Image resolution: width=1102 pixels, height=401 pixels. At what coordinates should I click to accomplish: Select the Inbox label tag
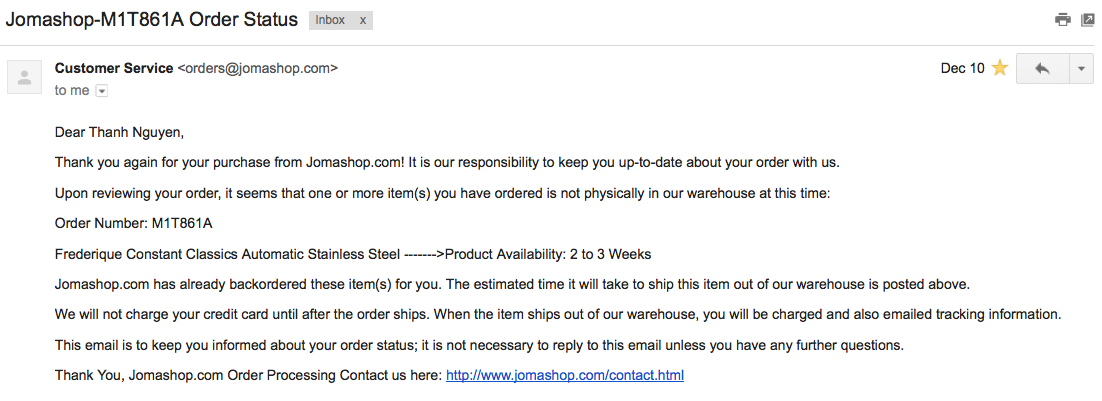click(331, 20)
